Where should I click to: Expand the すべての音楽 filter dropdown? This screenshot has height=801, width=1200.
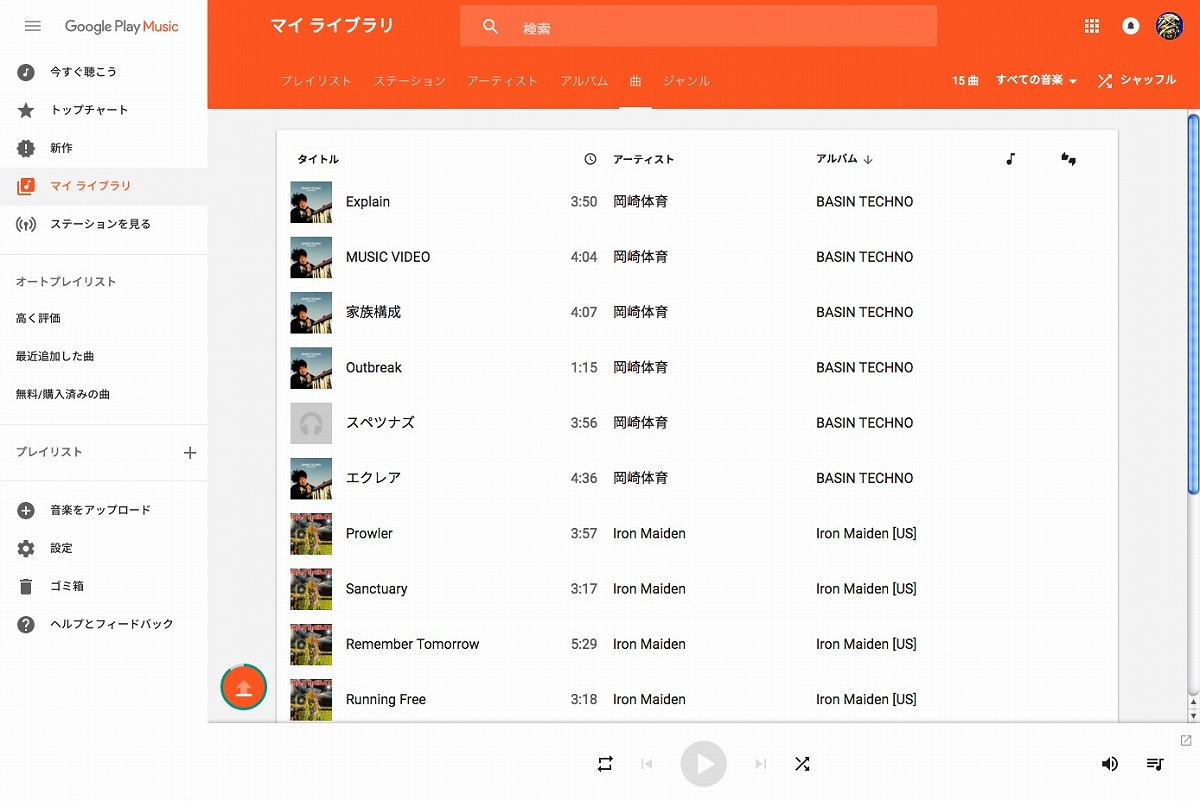pyautogui.click(x=1036, y=81)
